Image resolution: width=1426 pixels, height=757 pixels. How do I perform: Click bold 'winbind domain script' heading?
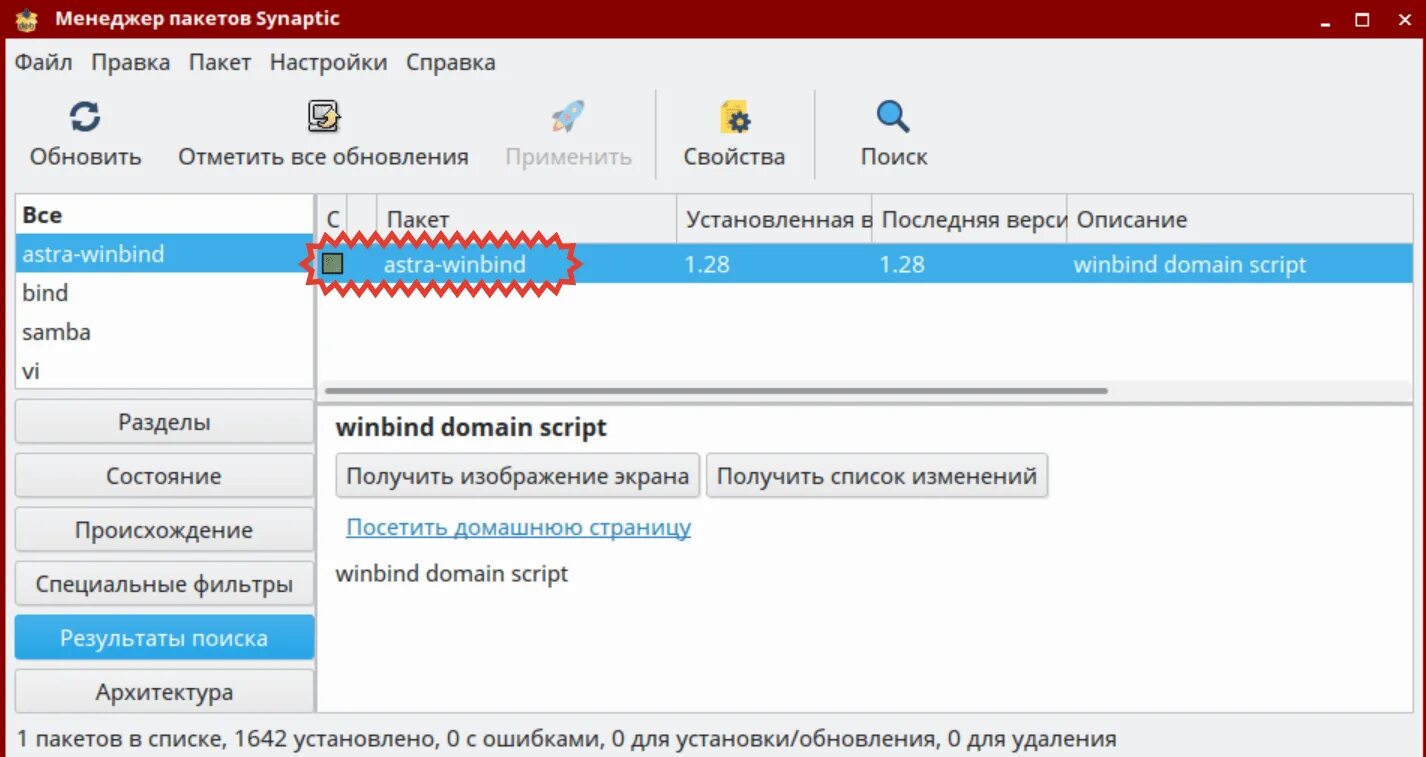tap(471, 428)
